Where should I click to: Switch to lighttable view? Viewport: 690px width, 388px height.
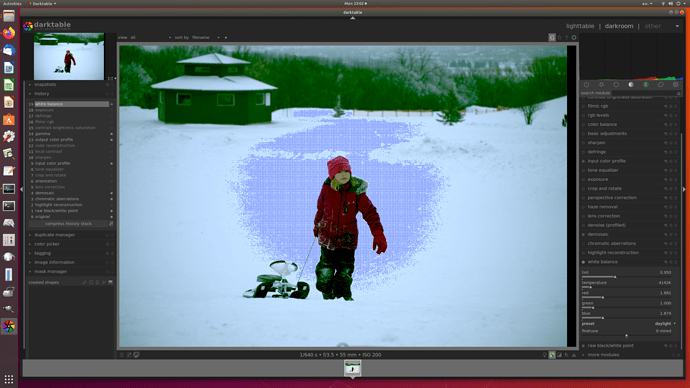(580, 26)
